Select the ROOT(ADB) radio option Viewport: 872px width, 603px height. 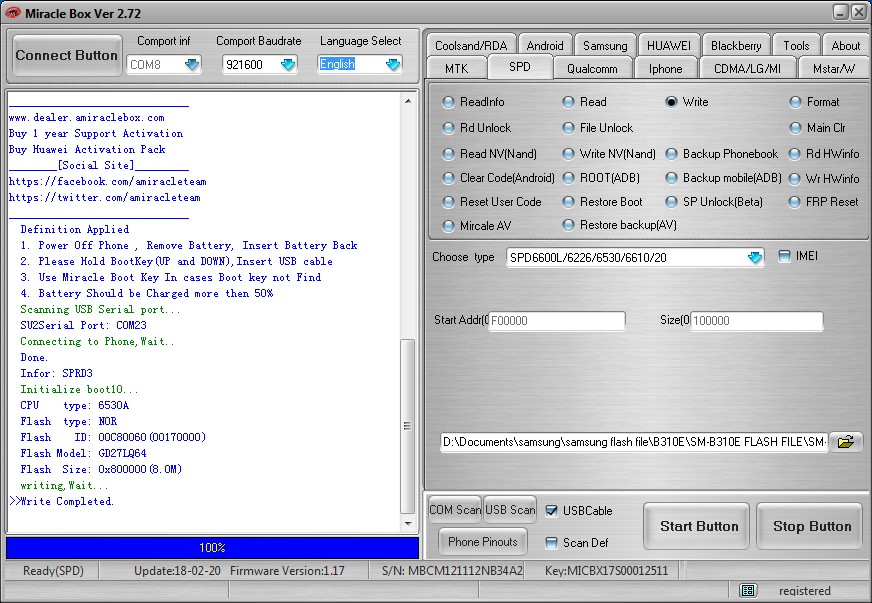(568, 178)
